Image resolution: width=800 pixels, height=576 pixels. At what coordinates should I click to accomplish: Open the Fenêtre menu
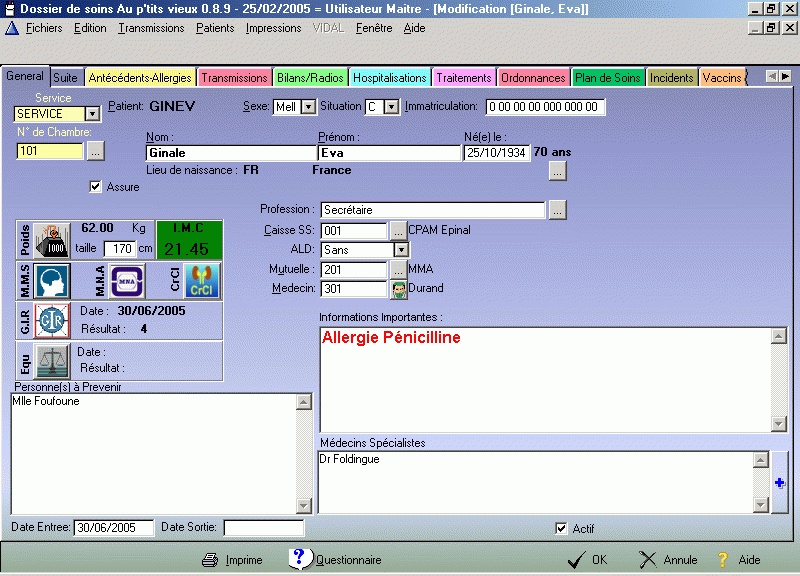point(374,28)
